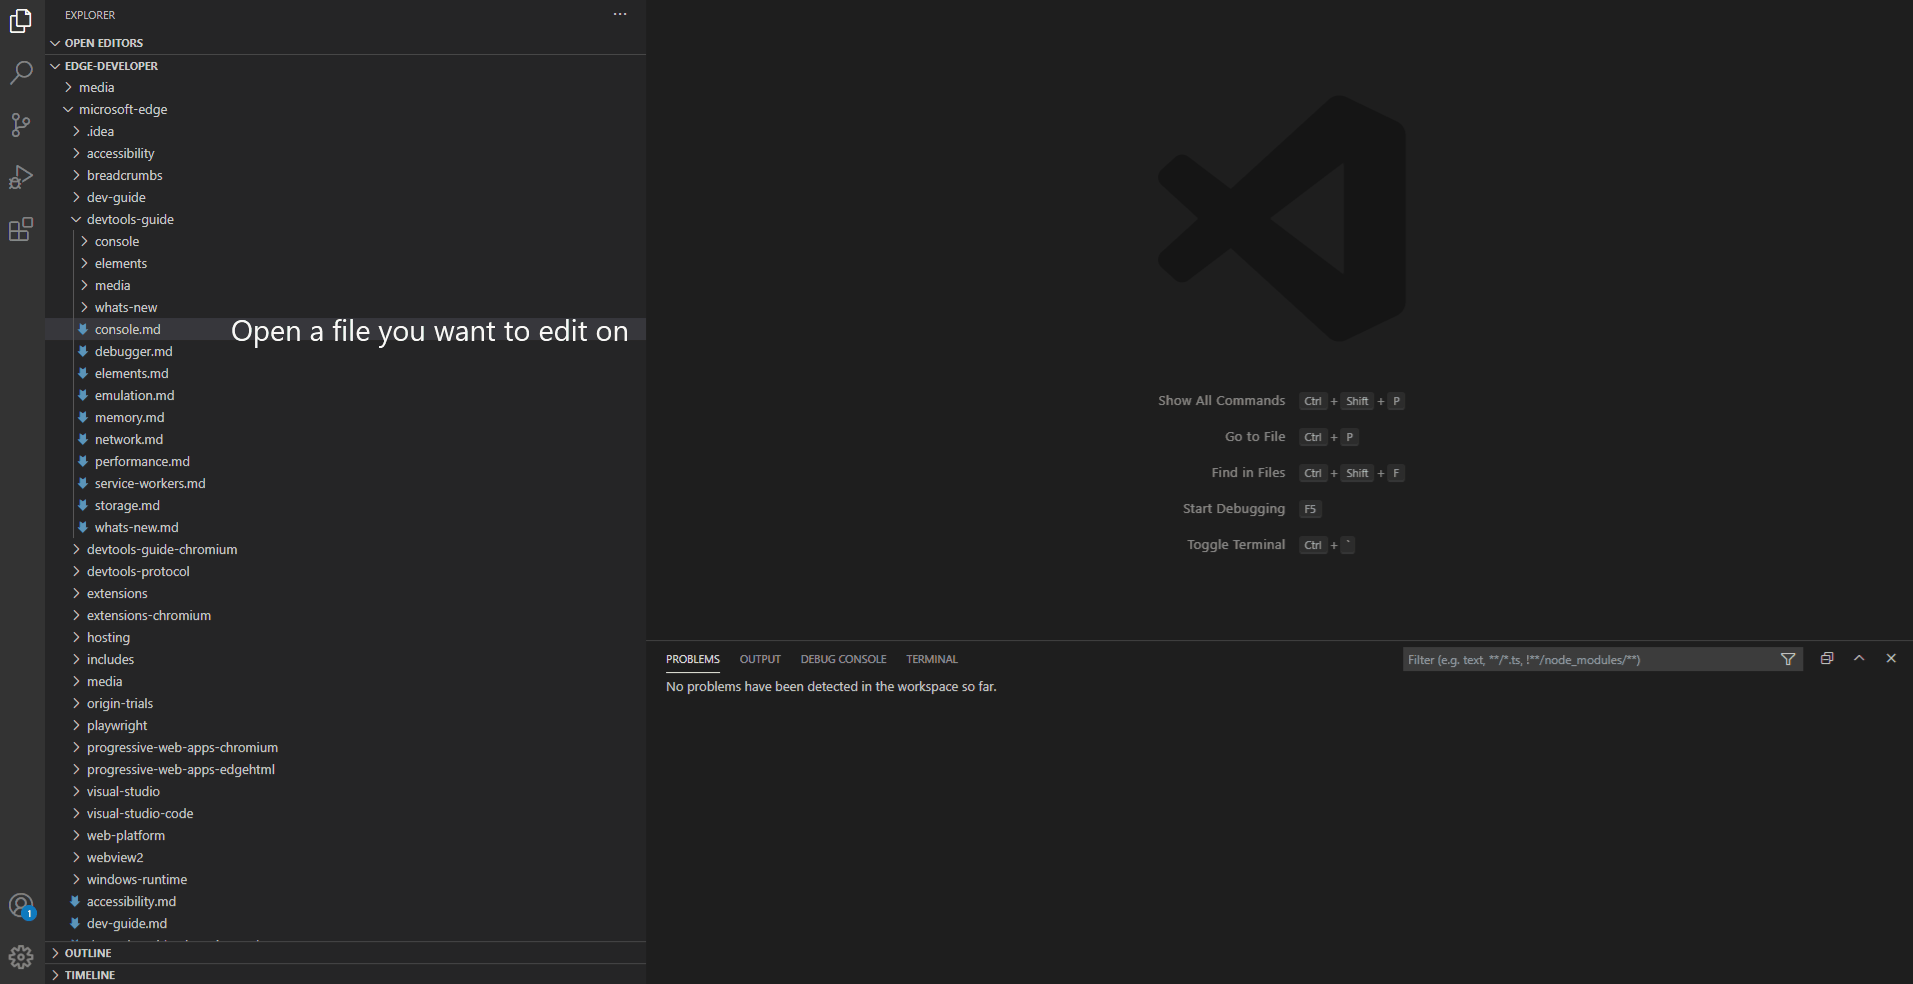Switch to the DEBUG CONSOLE tab

843,659
